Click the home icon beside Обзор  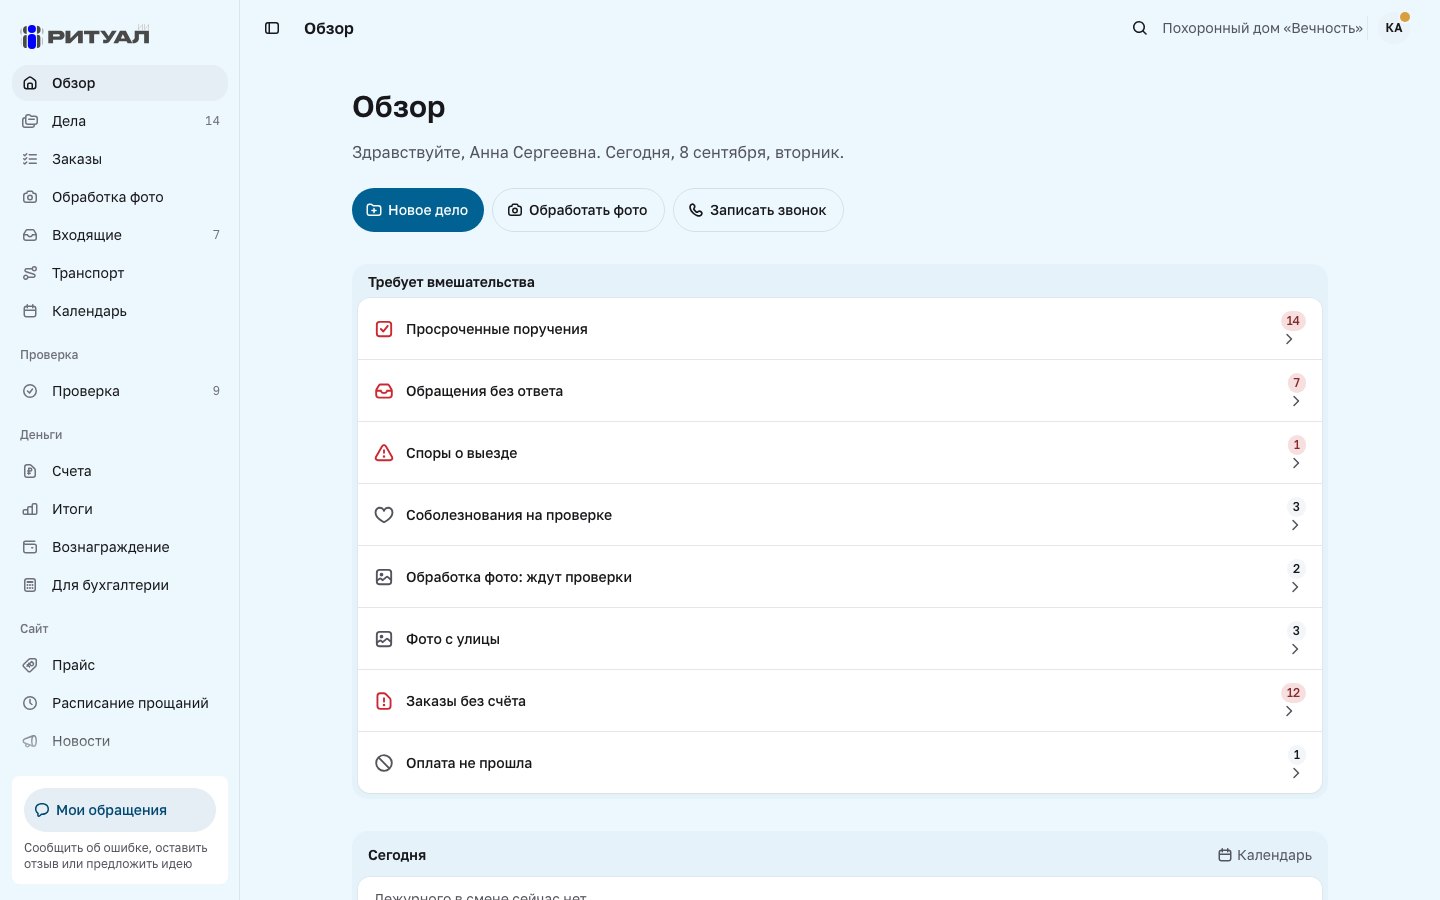(30, 83)
